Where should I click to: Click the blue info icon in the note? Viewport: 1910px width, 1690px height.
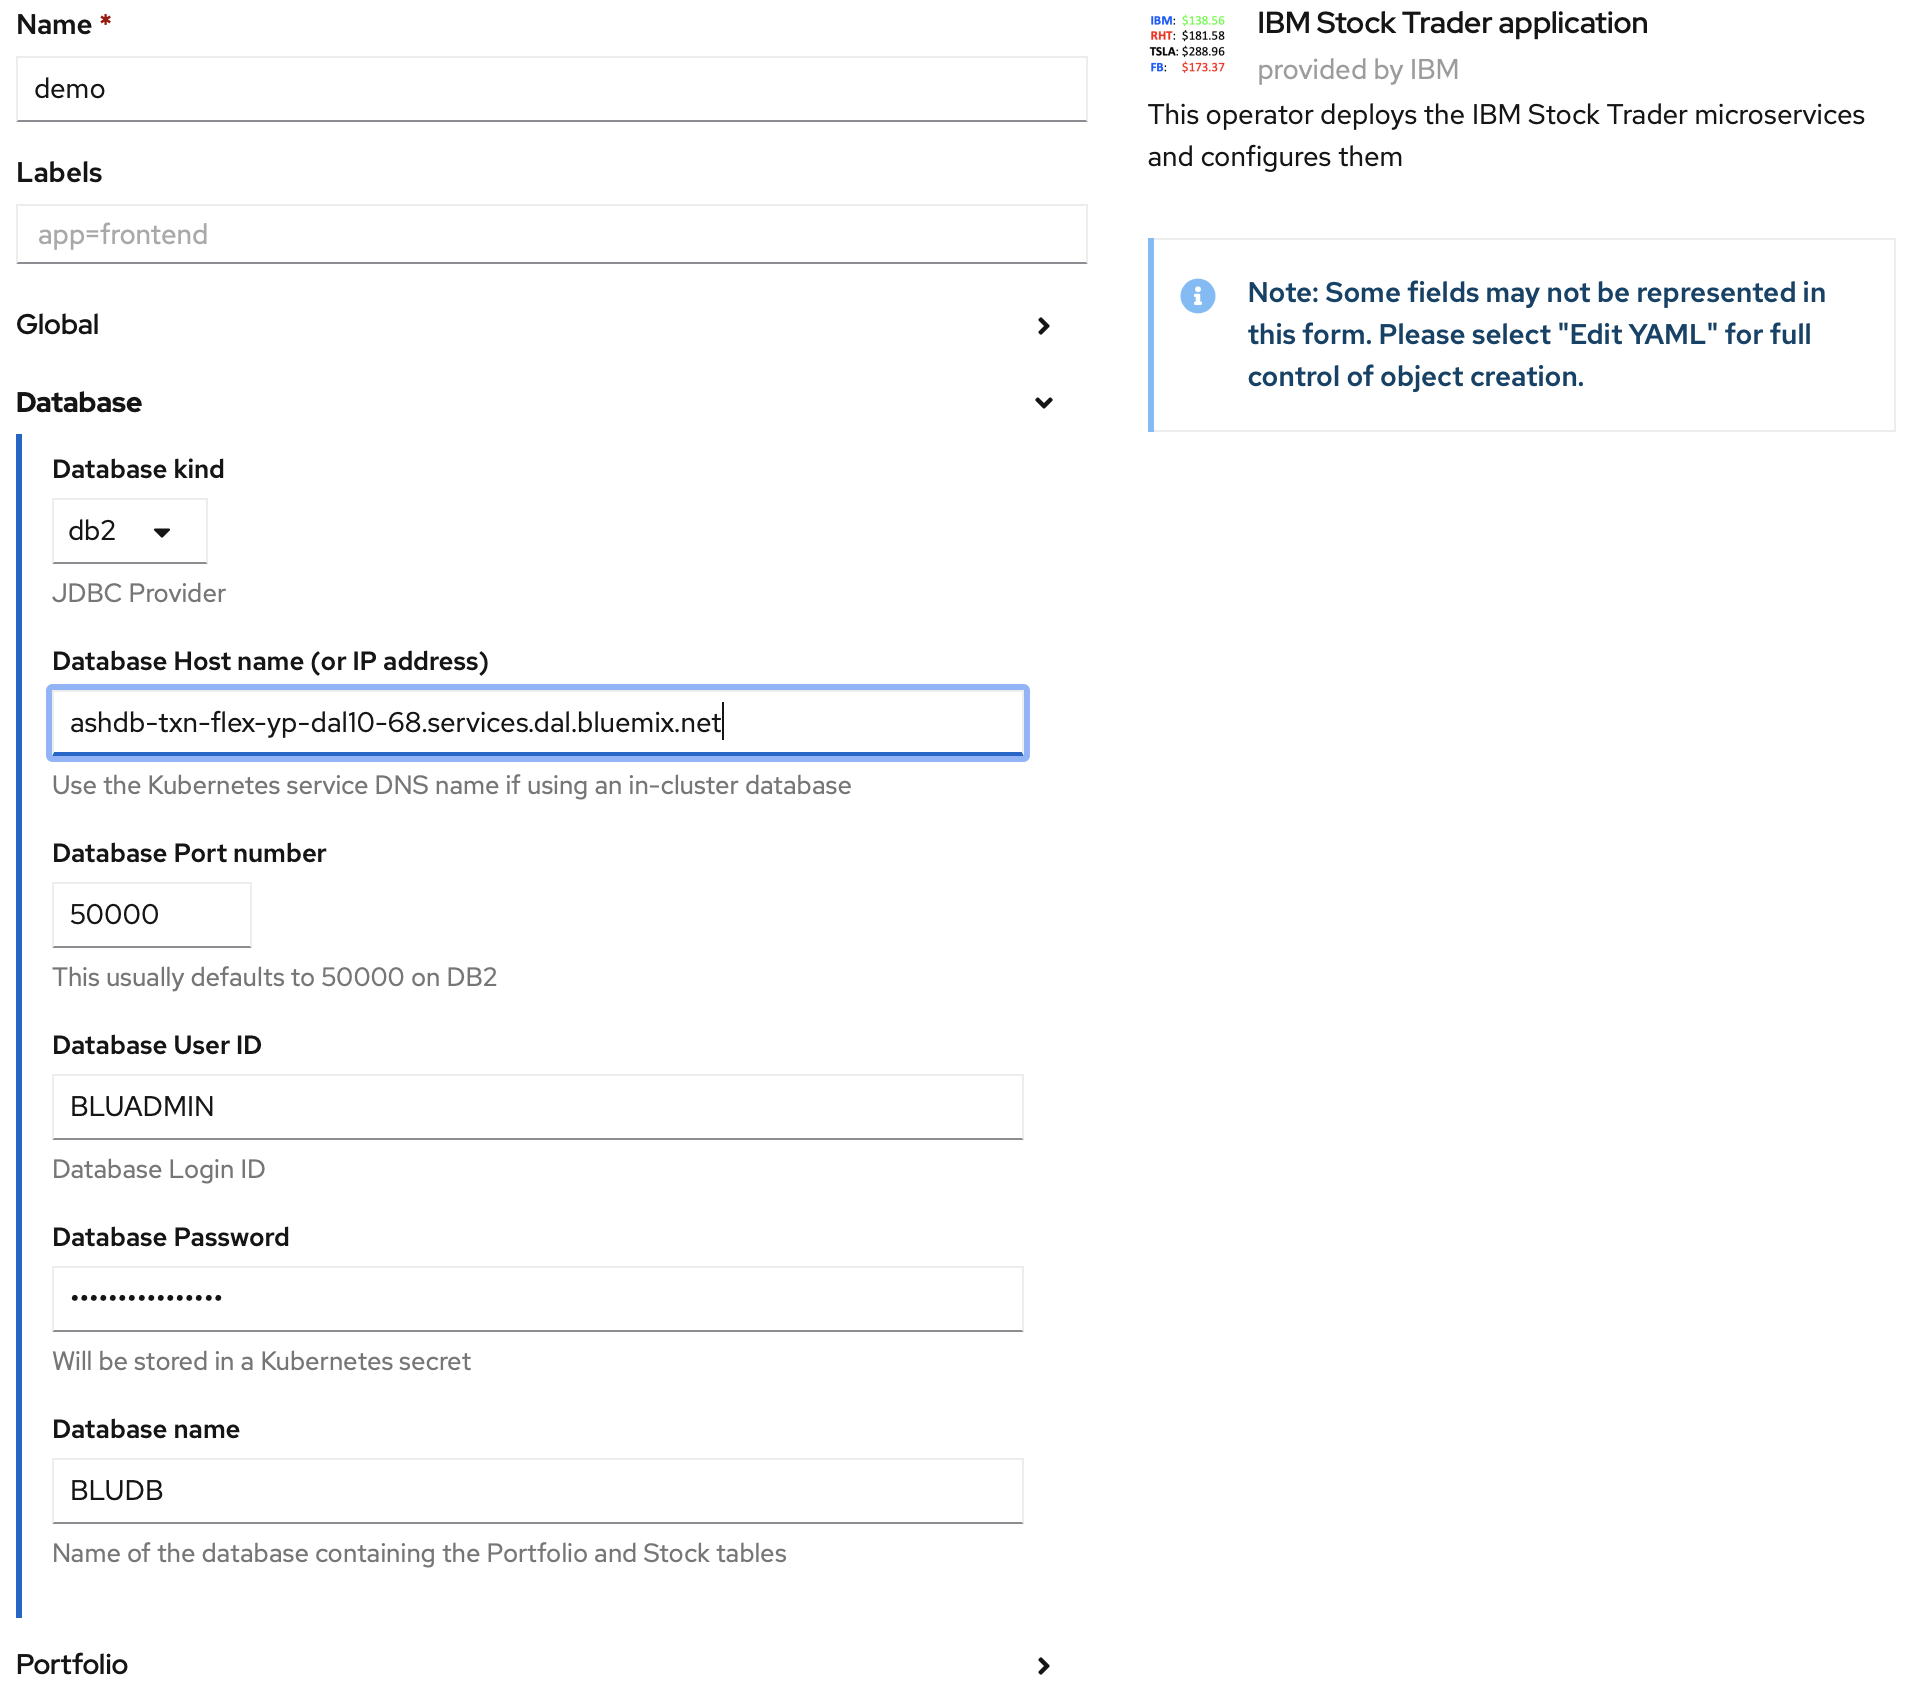click(x=1197, y=296)
